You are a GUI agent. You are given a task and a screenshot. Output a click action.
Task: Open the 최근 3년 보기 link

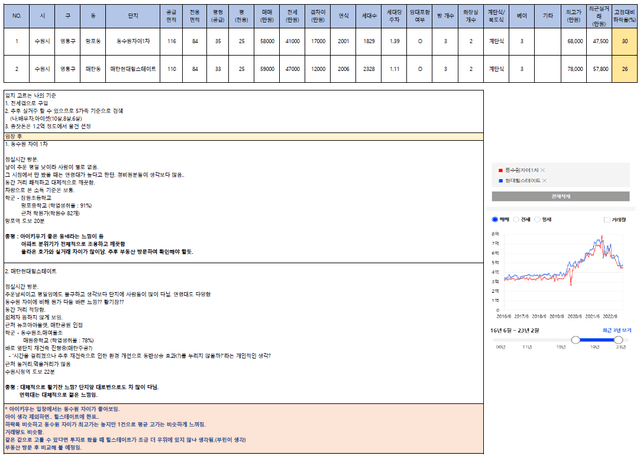tap(617, 330)
